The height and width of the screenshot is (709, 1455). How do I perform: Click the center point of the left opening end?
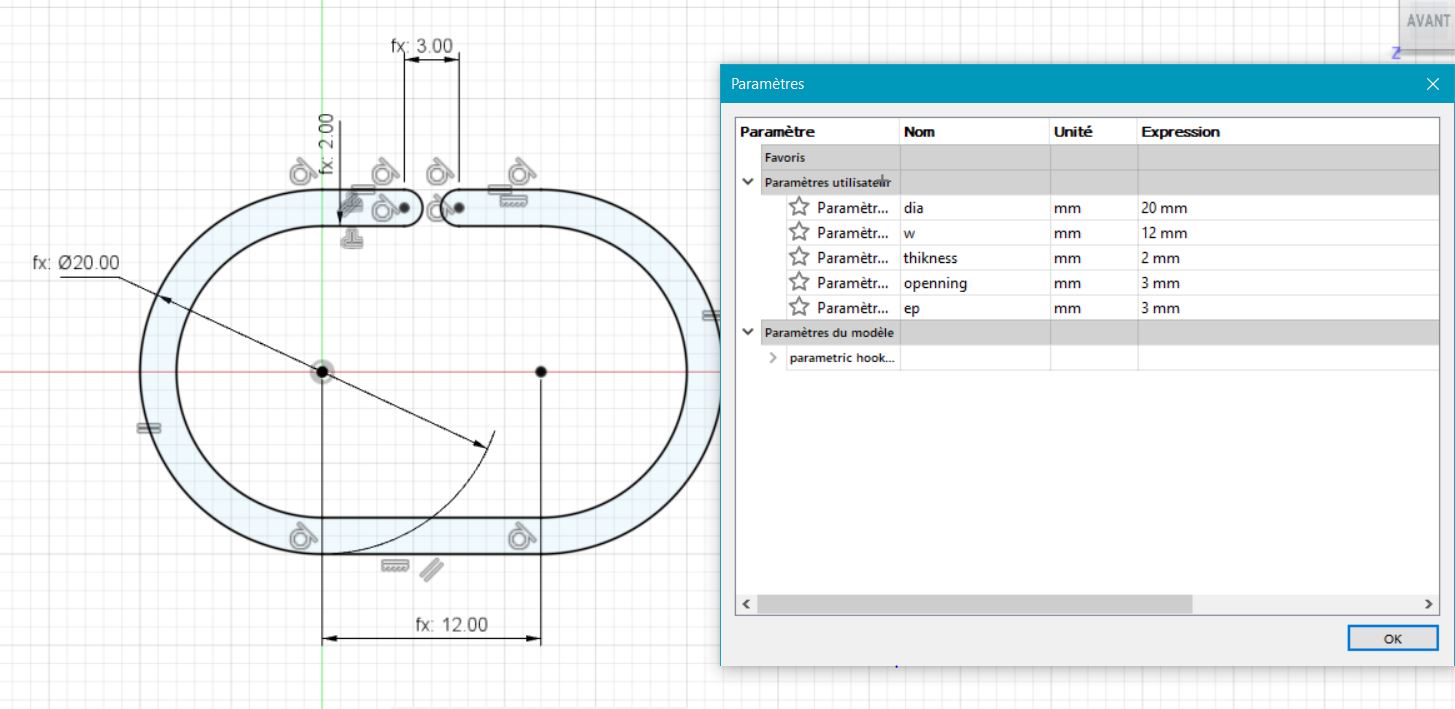click(x=405, y=208)
